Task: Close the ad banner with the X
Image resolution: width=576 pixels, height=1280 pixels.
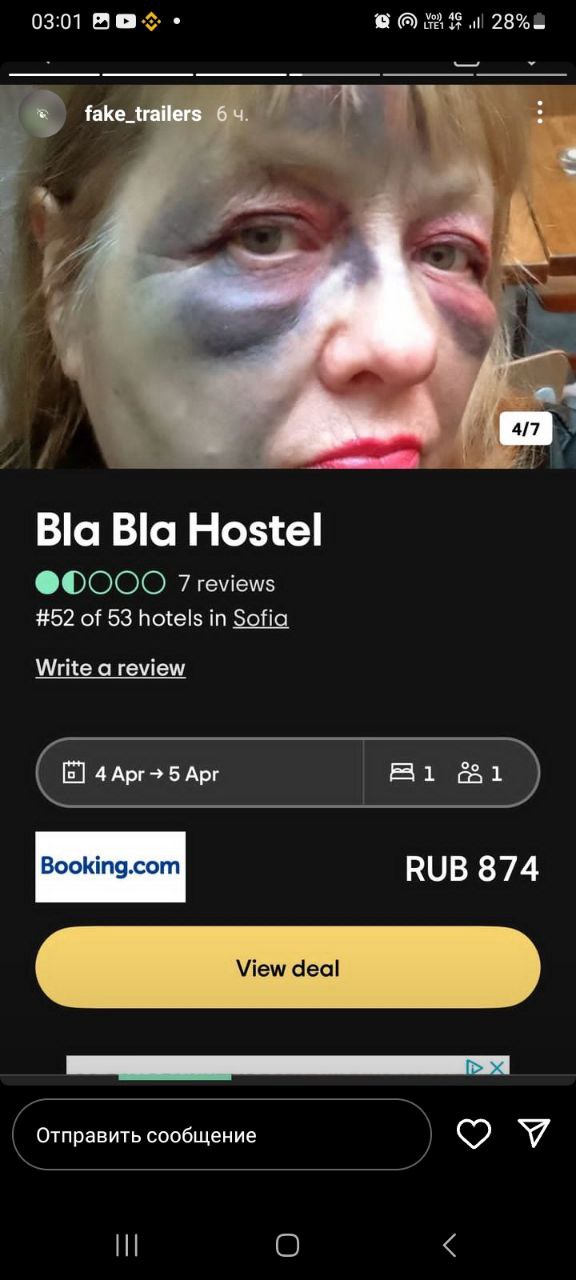Action: point(498,1067)
